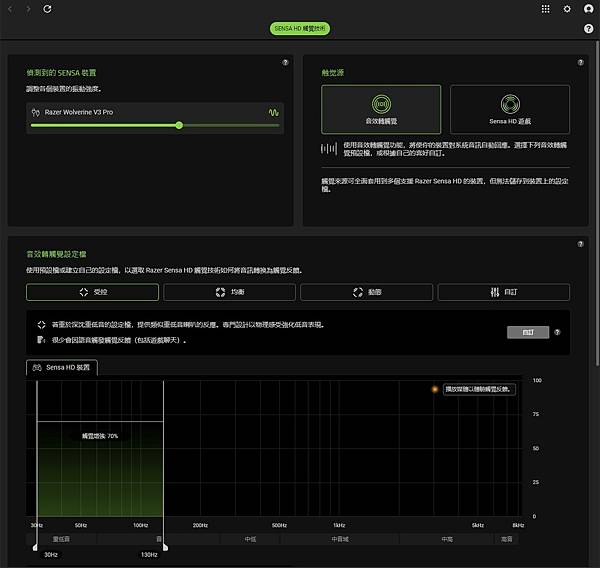The width and height of the screenshot is (600, 568).
Task: Select the audio-to-haptics source option
Action: click(381, 109)
